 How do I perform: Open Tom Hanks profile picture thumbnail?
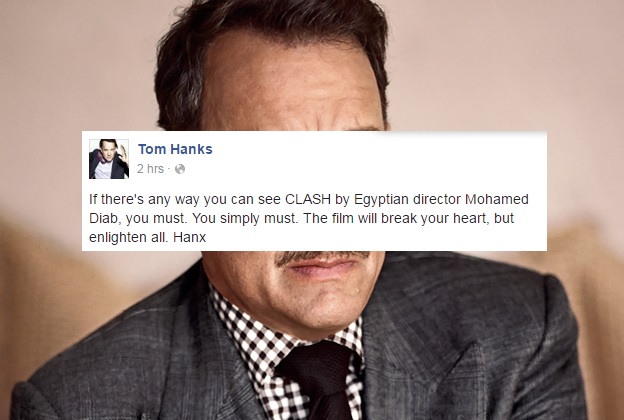click(109, 159)
